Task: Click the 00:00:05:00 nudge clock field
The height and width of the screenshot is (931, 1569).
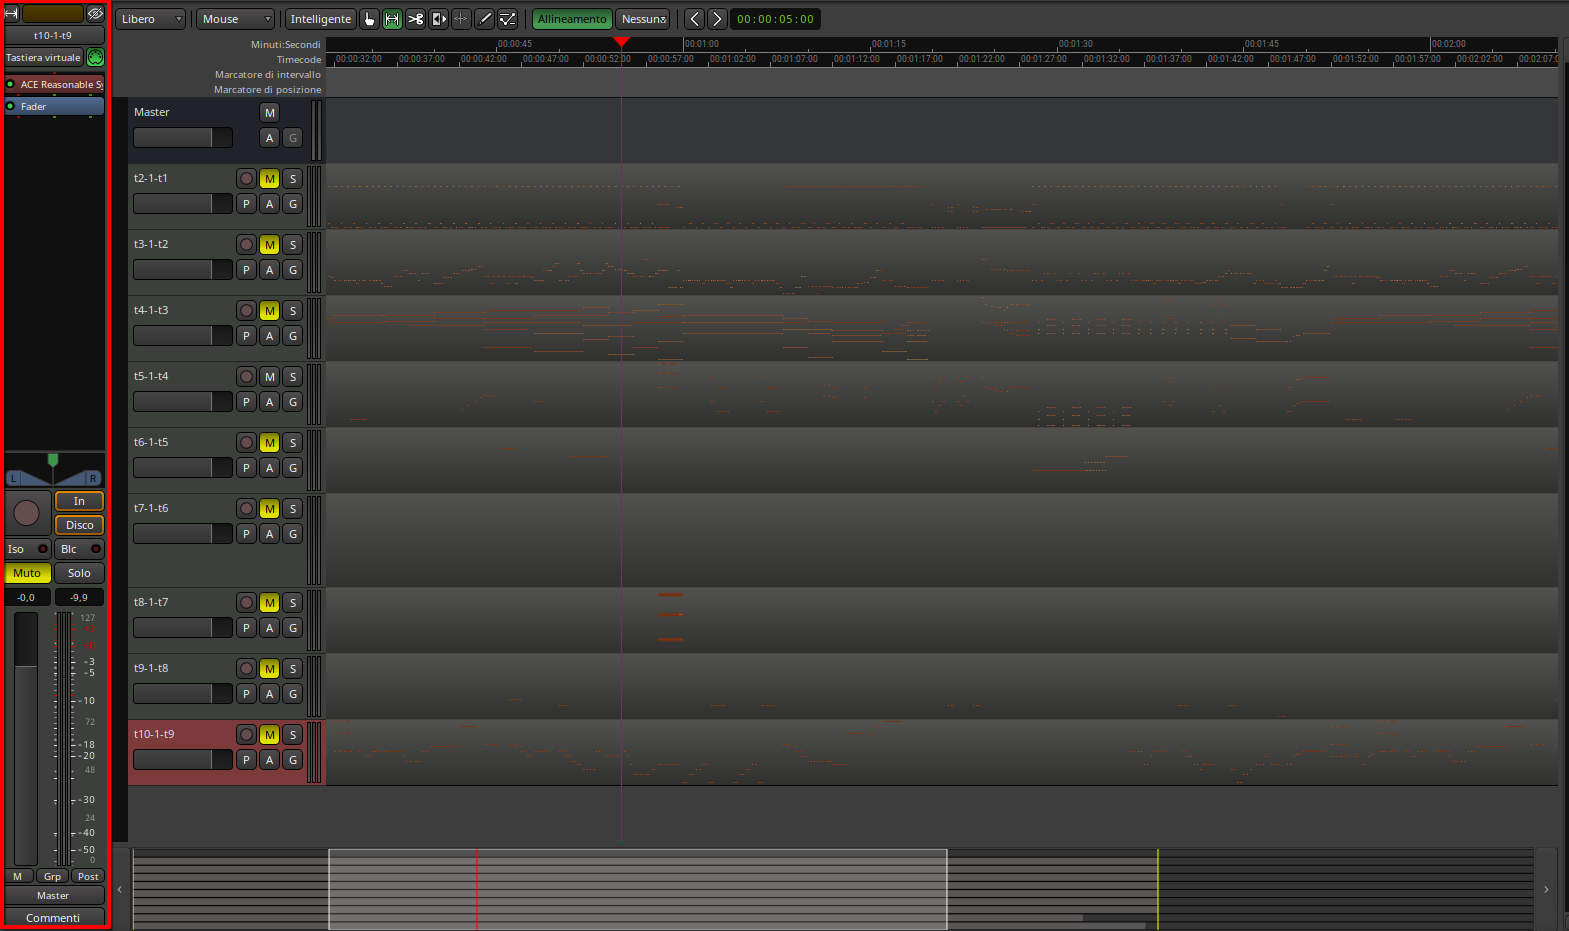Action: click(x=775, y=19)
